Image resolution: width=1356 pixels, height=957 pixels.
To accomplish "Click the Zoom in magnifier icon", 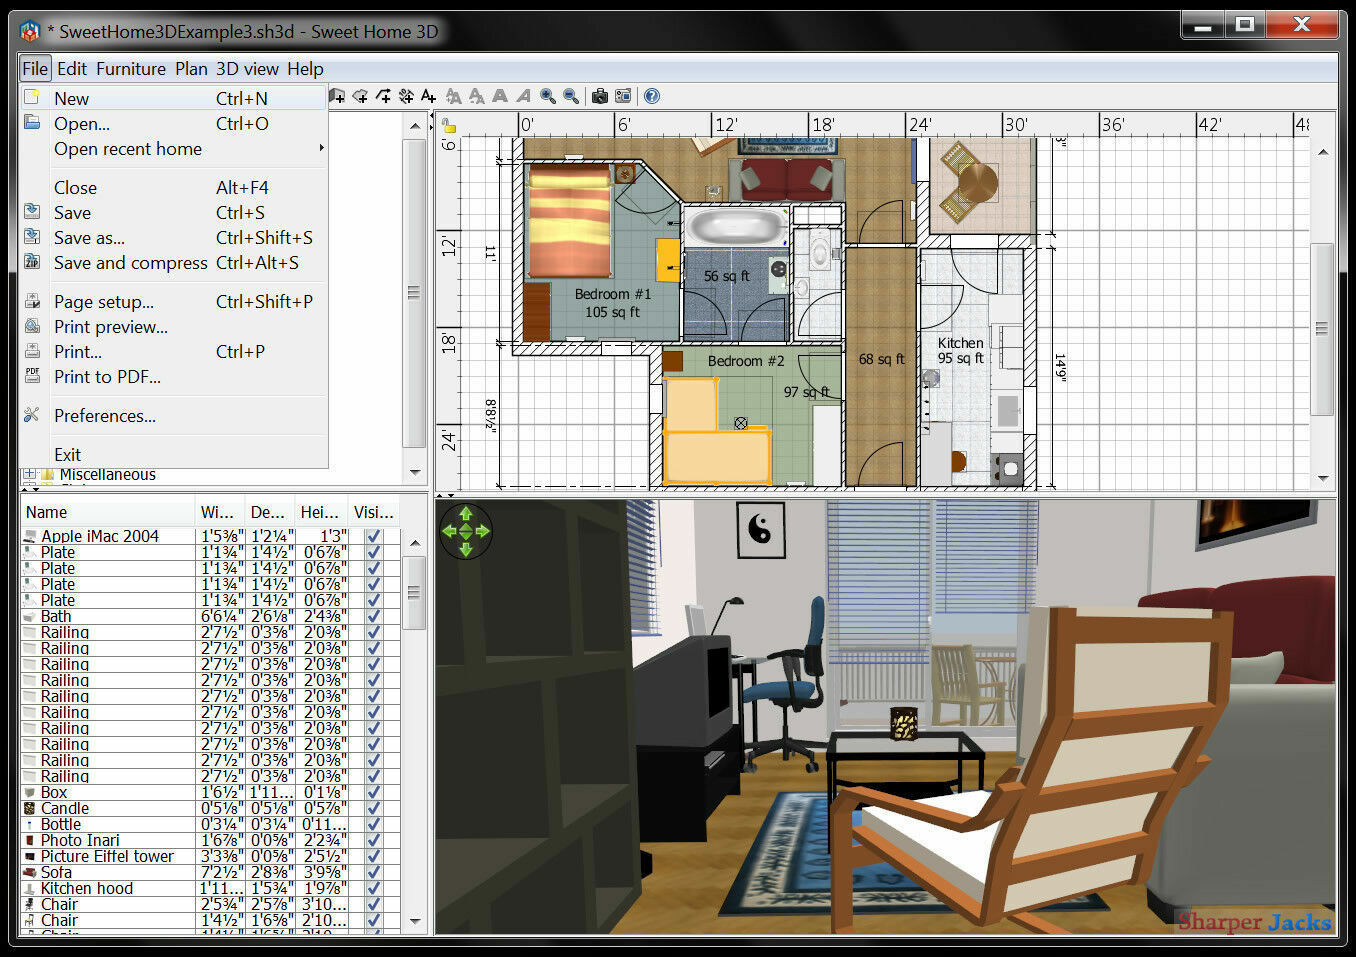I will tap(548, 96).
